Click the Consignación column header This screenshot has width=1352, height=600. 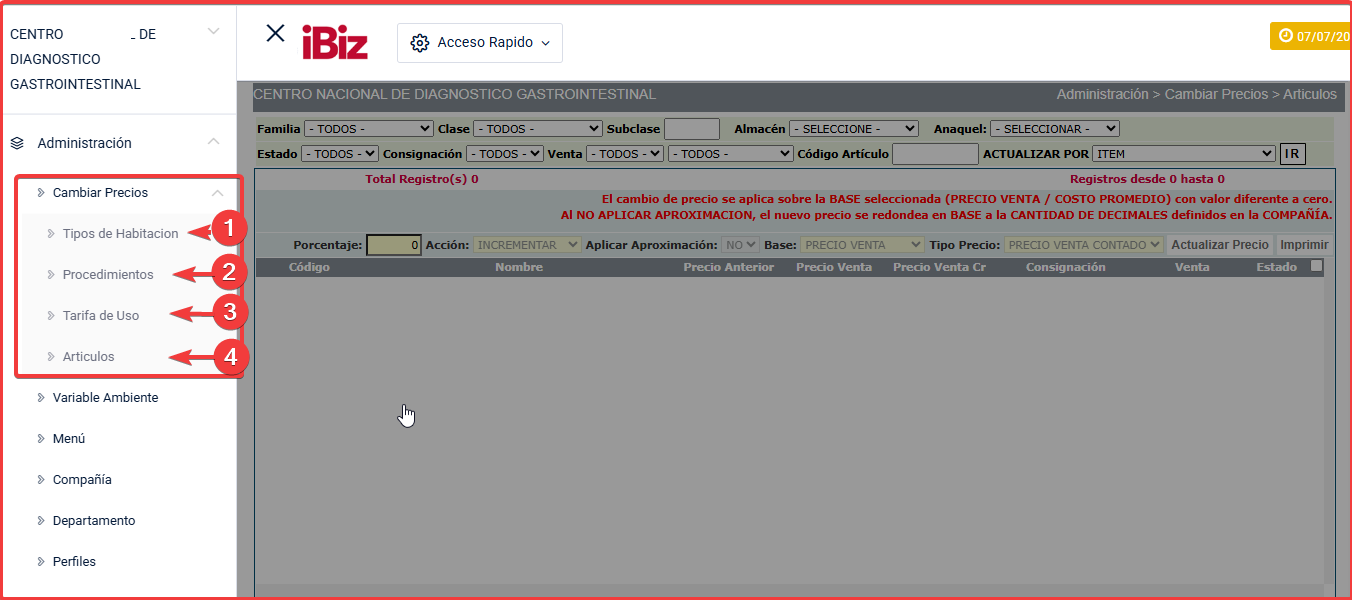tap(1066, 267)
